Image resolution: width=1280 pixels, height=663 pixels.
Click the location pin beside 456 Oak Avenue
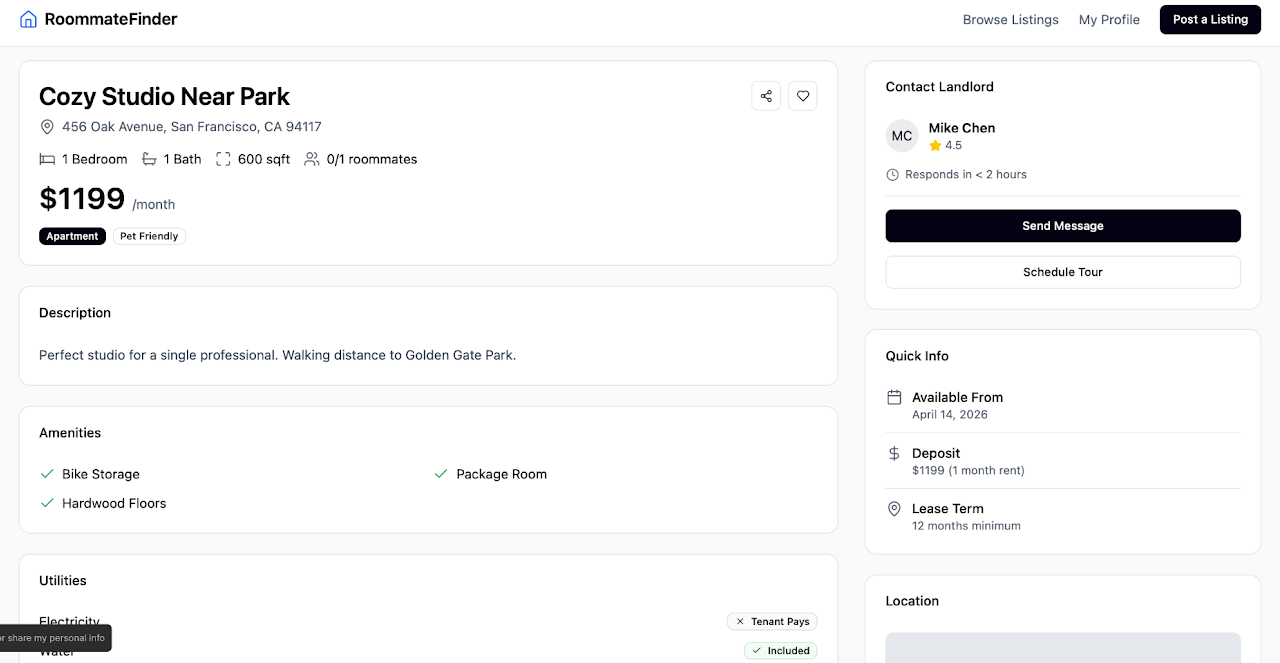coord(47,127)
